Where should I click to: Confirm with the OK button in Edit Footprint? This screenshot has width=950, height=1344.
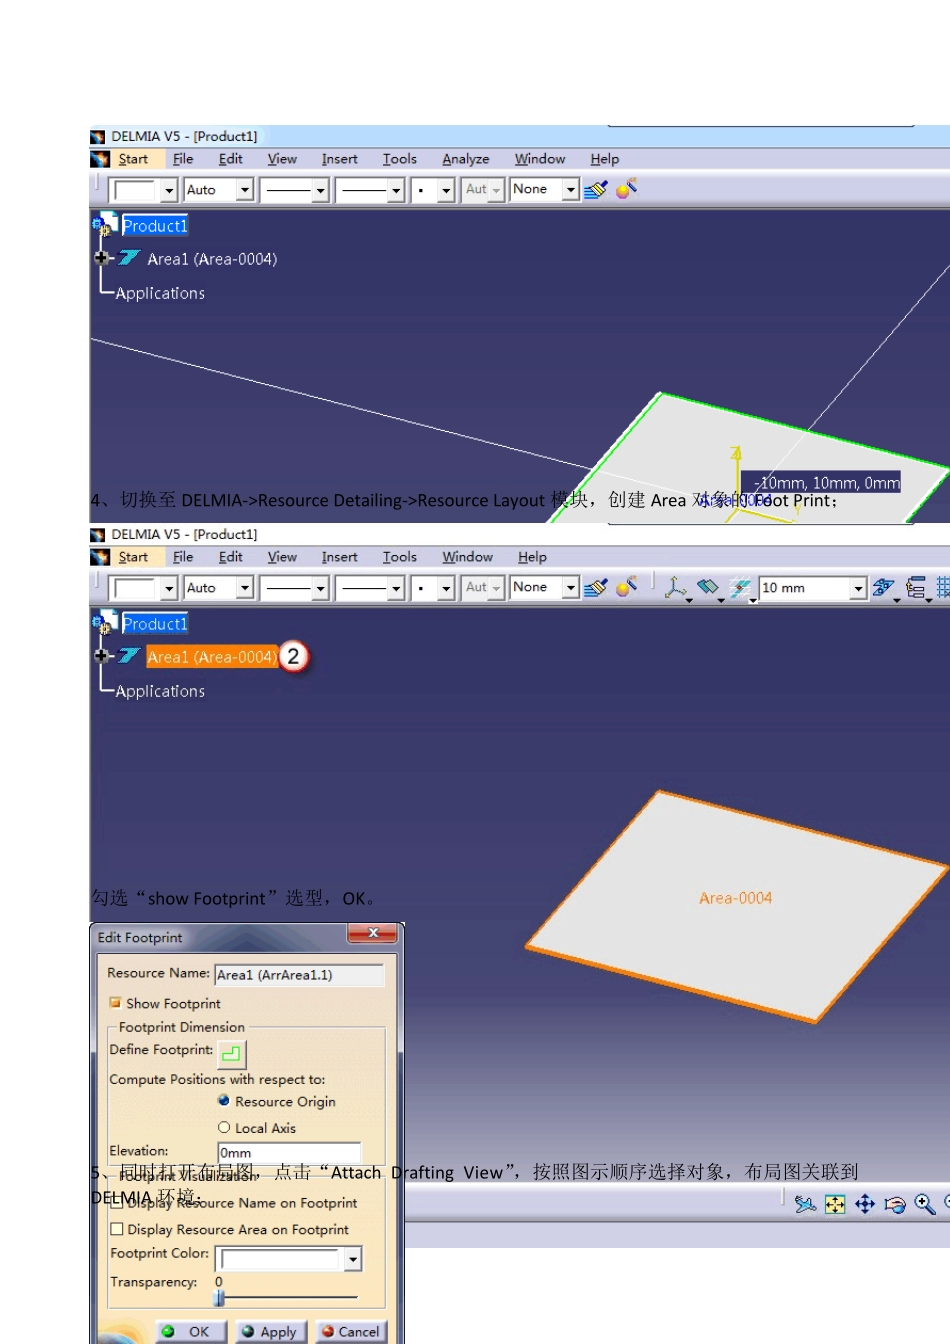(x=189, y=1331)
